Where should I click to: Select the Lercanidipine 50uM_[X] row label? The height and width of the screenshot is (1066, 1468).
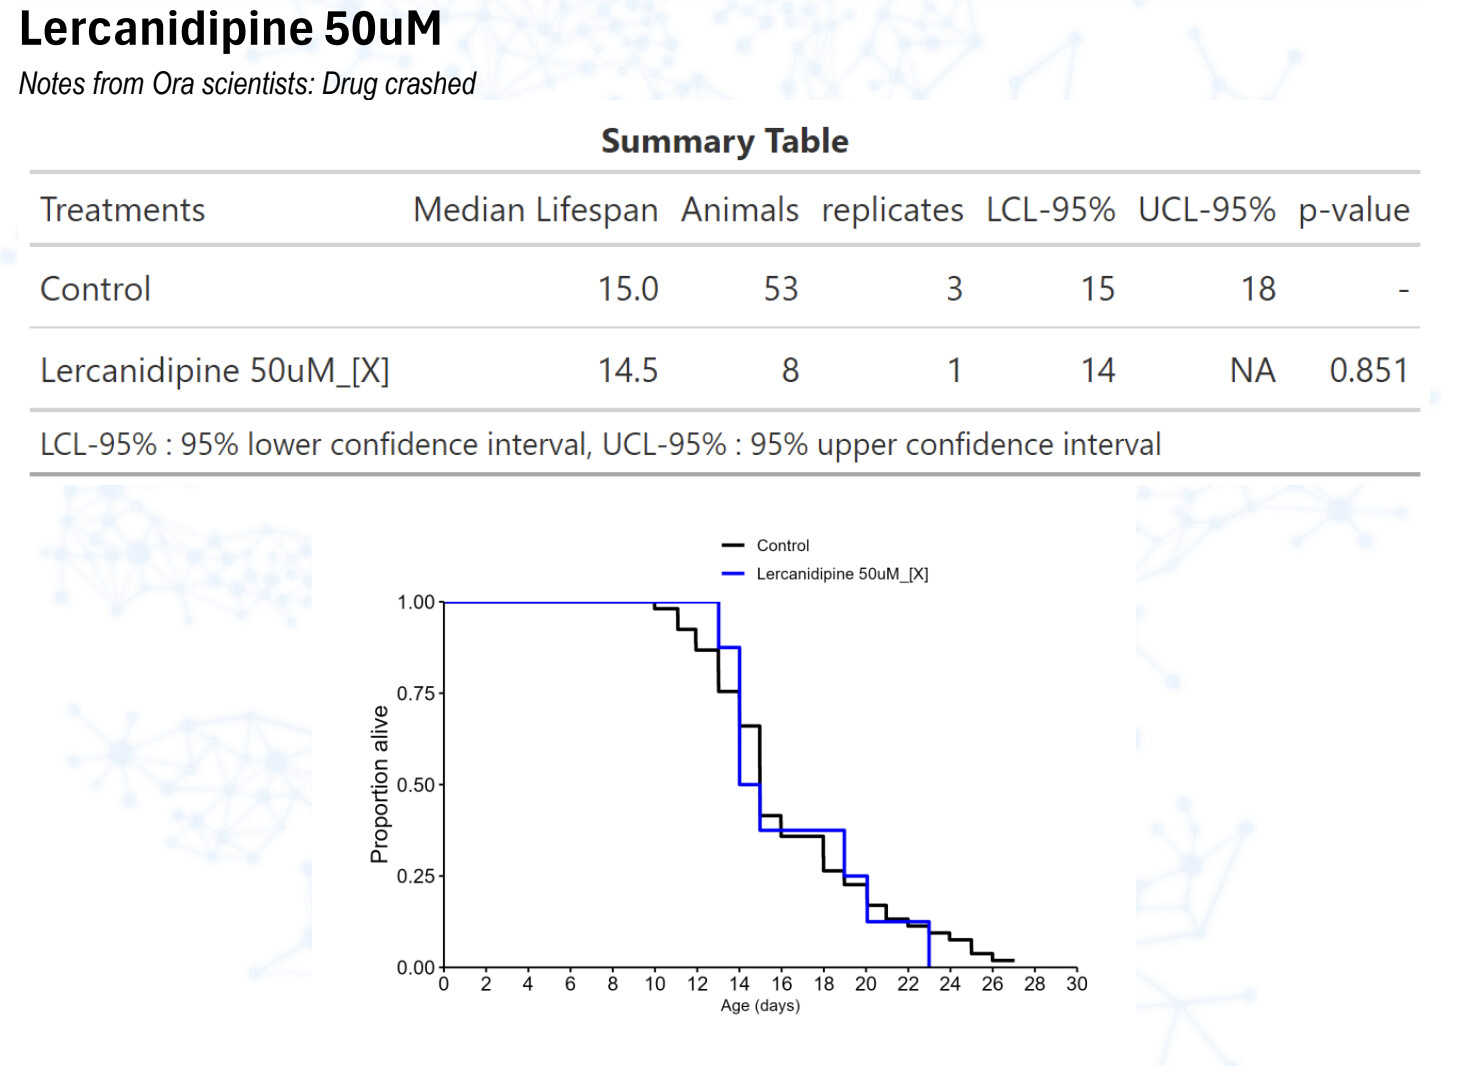point(214,371)
